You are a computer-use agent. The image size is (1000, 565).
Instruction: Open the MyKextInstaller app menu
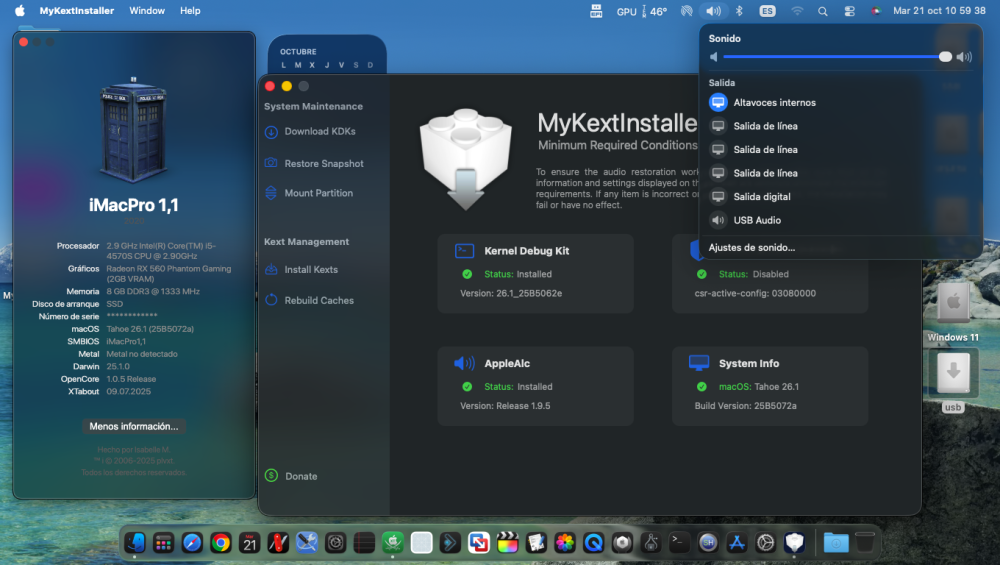tap(77, 11)
